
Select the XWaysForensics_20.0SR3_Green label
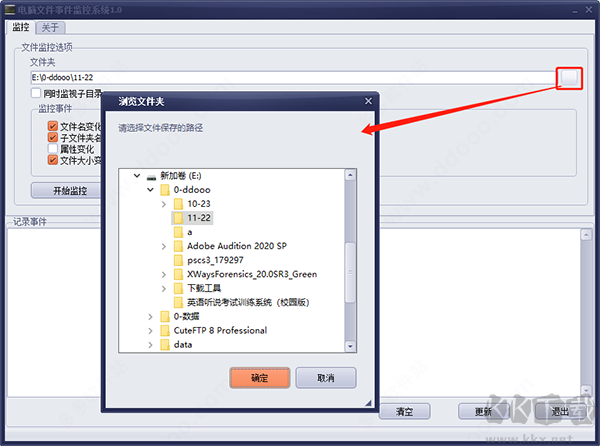click(x=252, y=274)
